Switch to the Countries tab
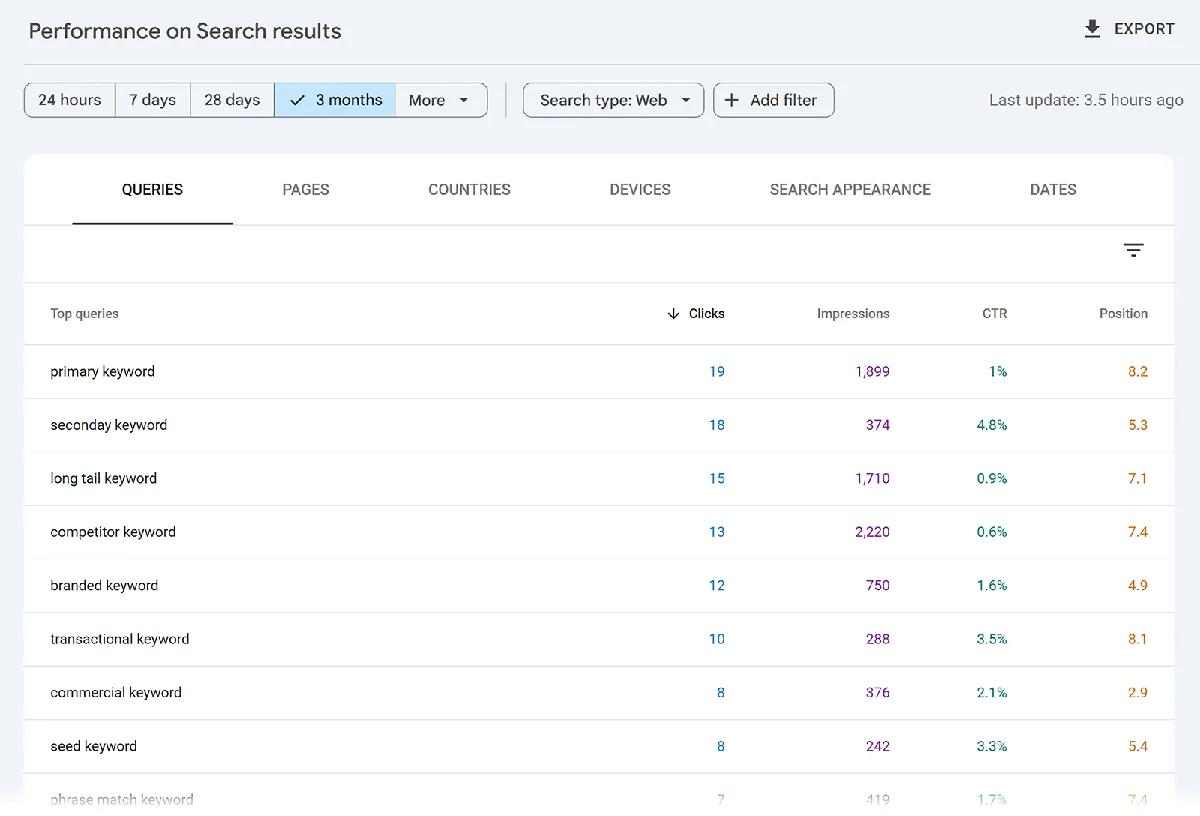This screenshot has height=816, width=1200. pos(469,190)
